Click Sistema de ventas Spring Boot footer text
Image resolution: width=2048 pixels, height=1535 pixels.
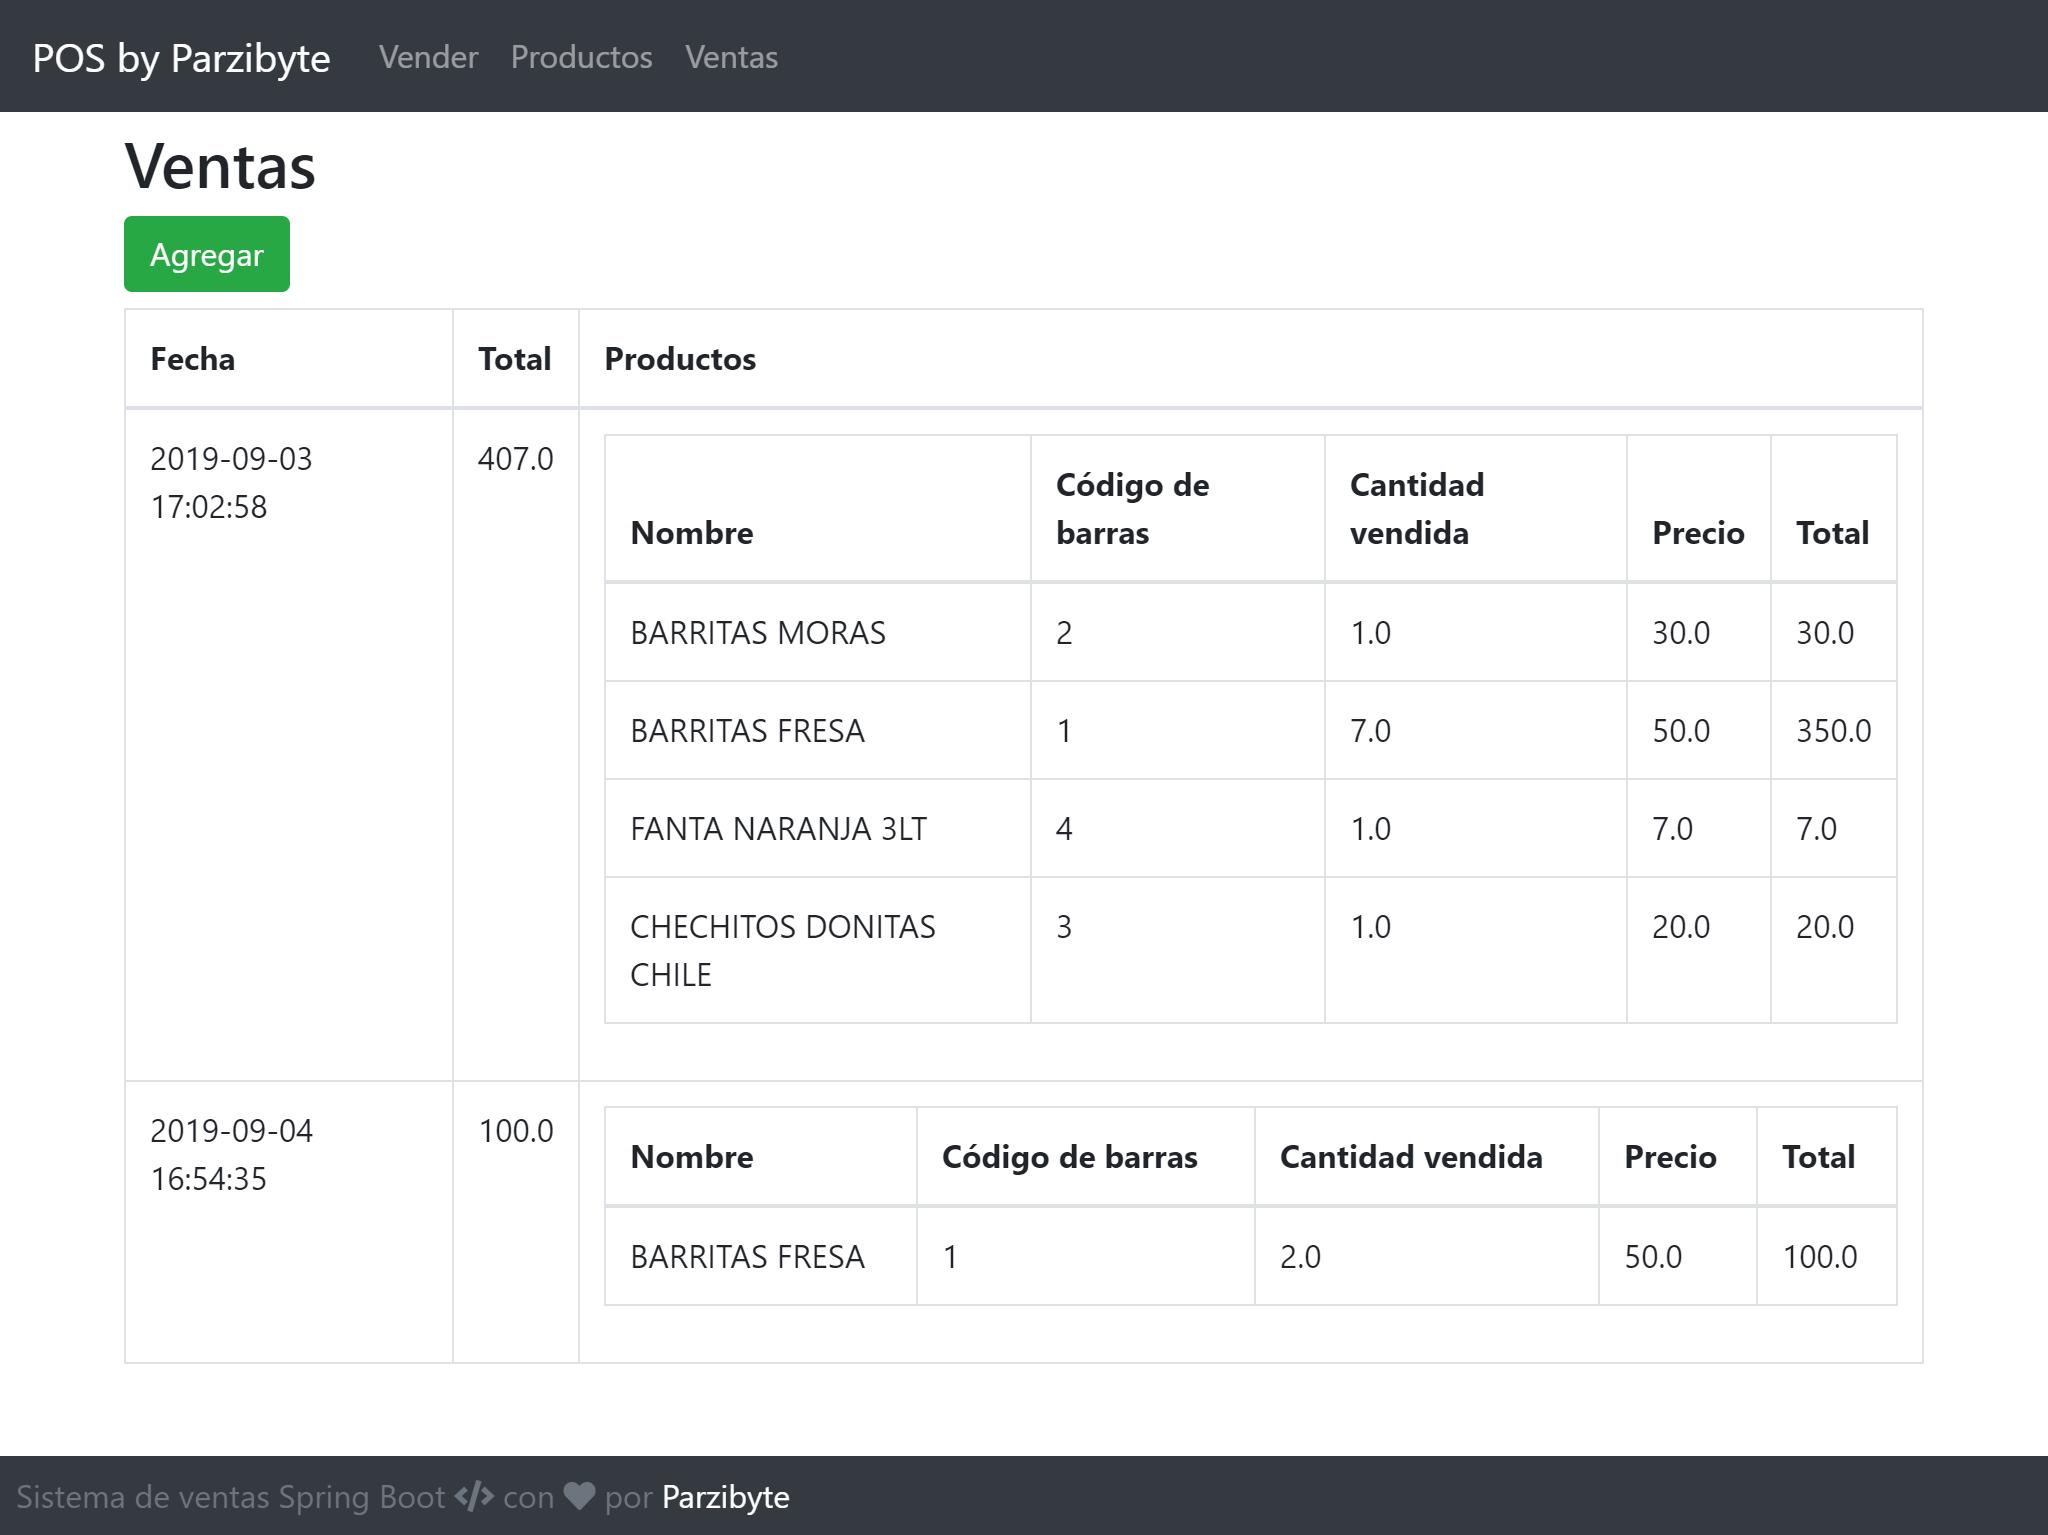click(x=231, y=1497)
